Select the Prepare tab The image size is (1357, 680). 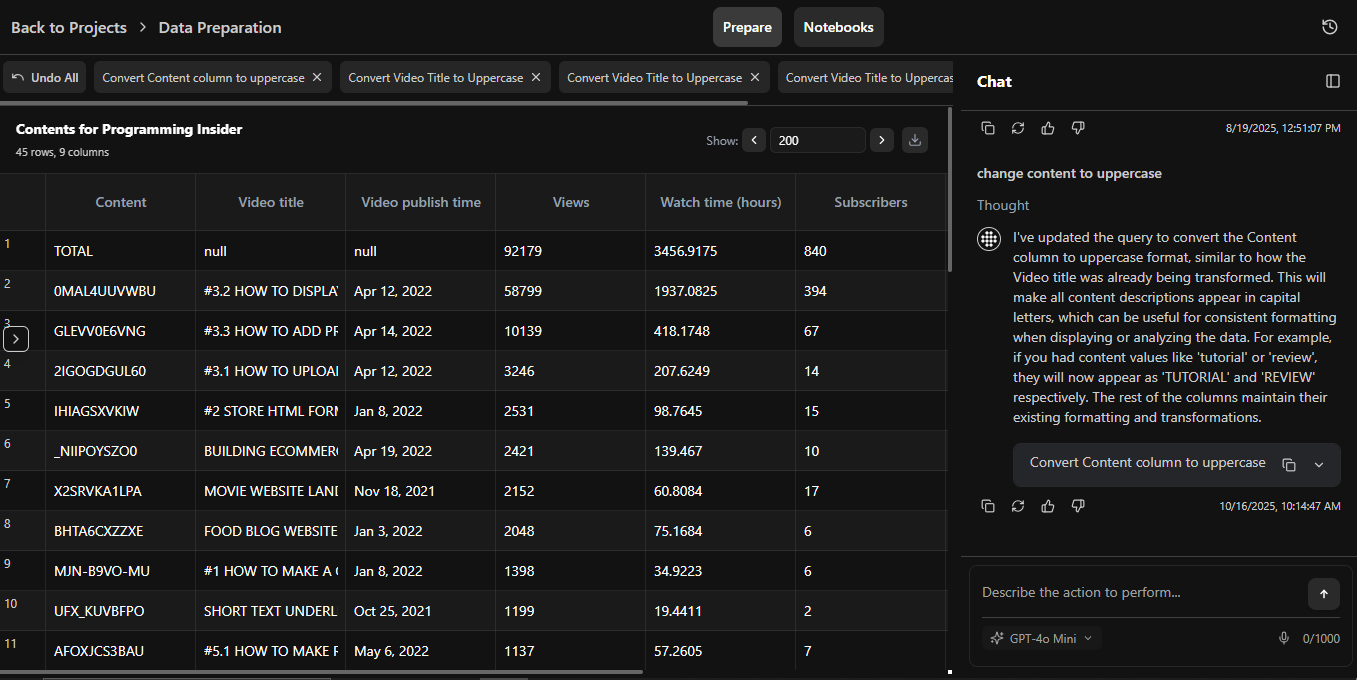[747, 27]
